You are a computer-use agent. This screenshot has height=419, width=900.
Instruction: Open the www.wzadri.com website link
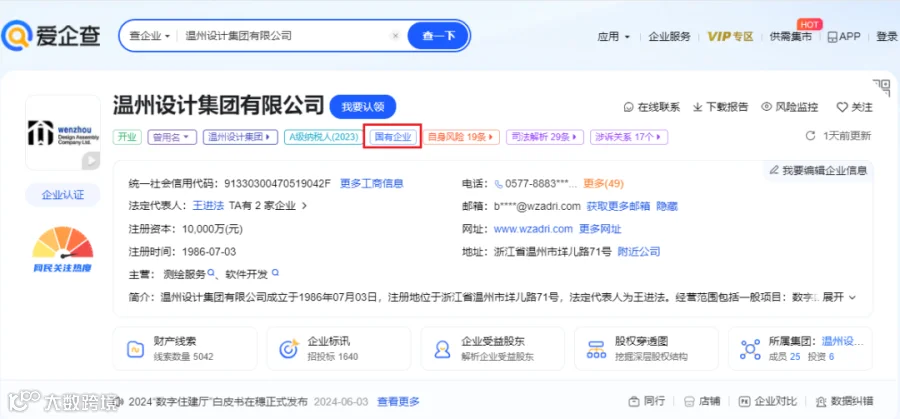coord(533,229)
